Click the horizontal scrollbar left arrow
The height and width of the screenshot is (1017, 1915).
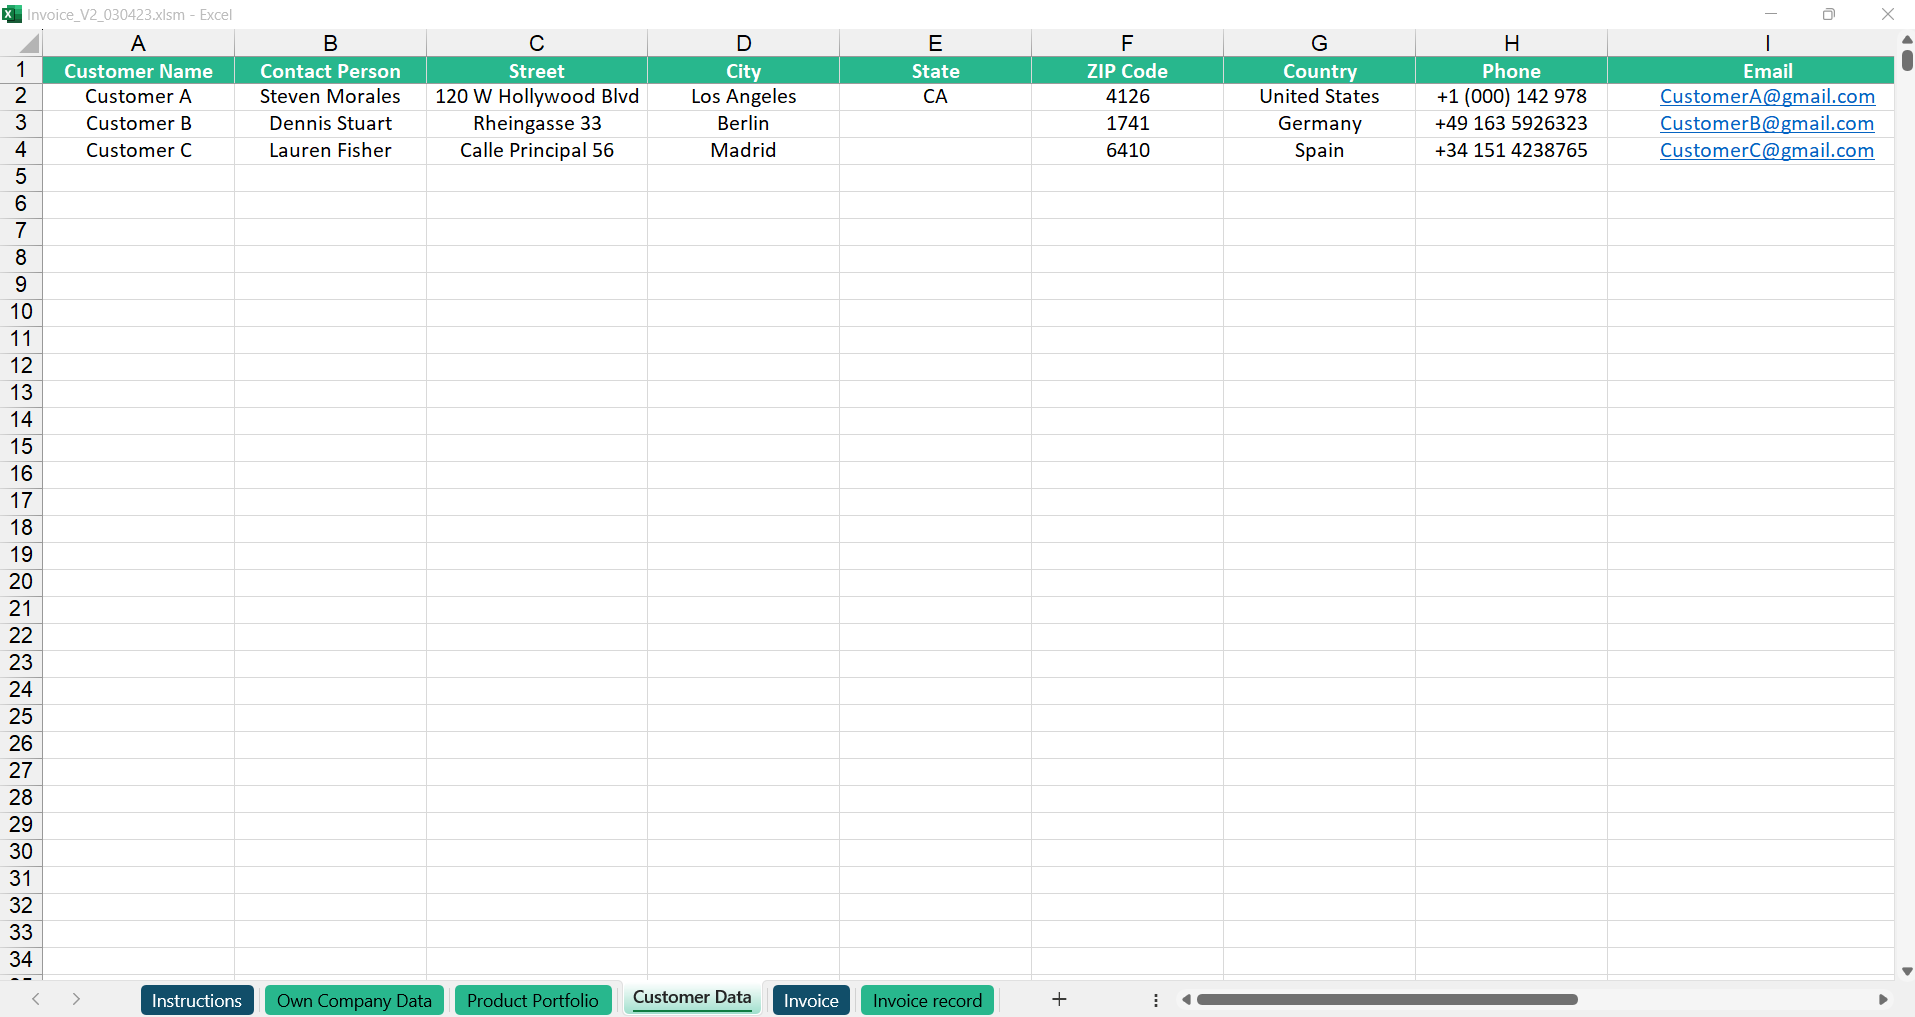(1186, 999)
